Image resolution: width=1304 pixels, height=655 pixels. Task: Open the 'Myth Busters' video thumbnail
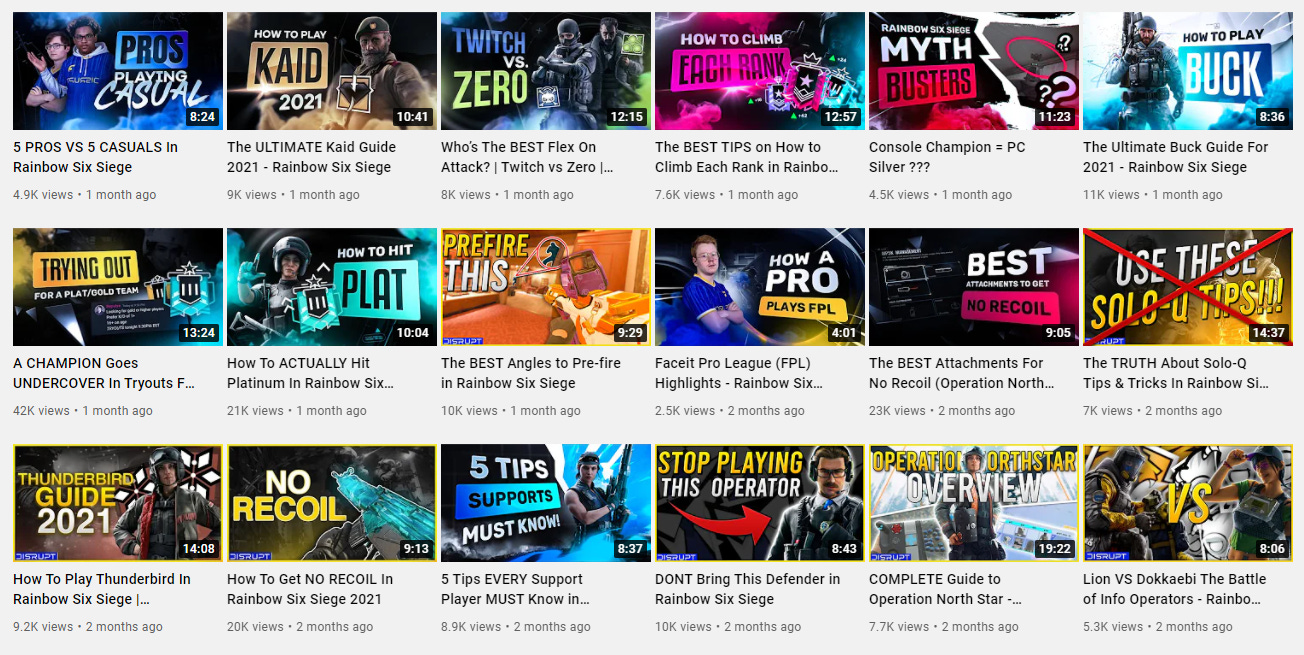(x=974, y=71)
